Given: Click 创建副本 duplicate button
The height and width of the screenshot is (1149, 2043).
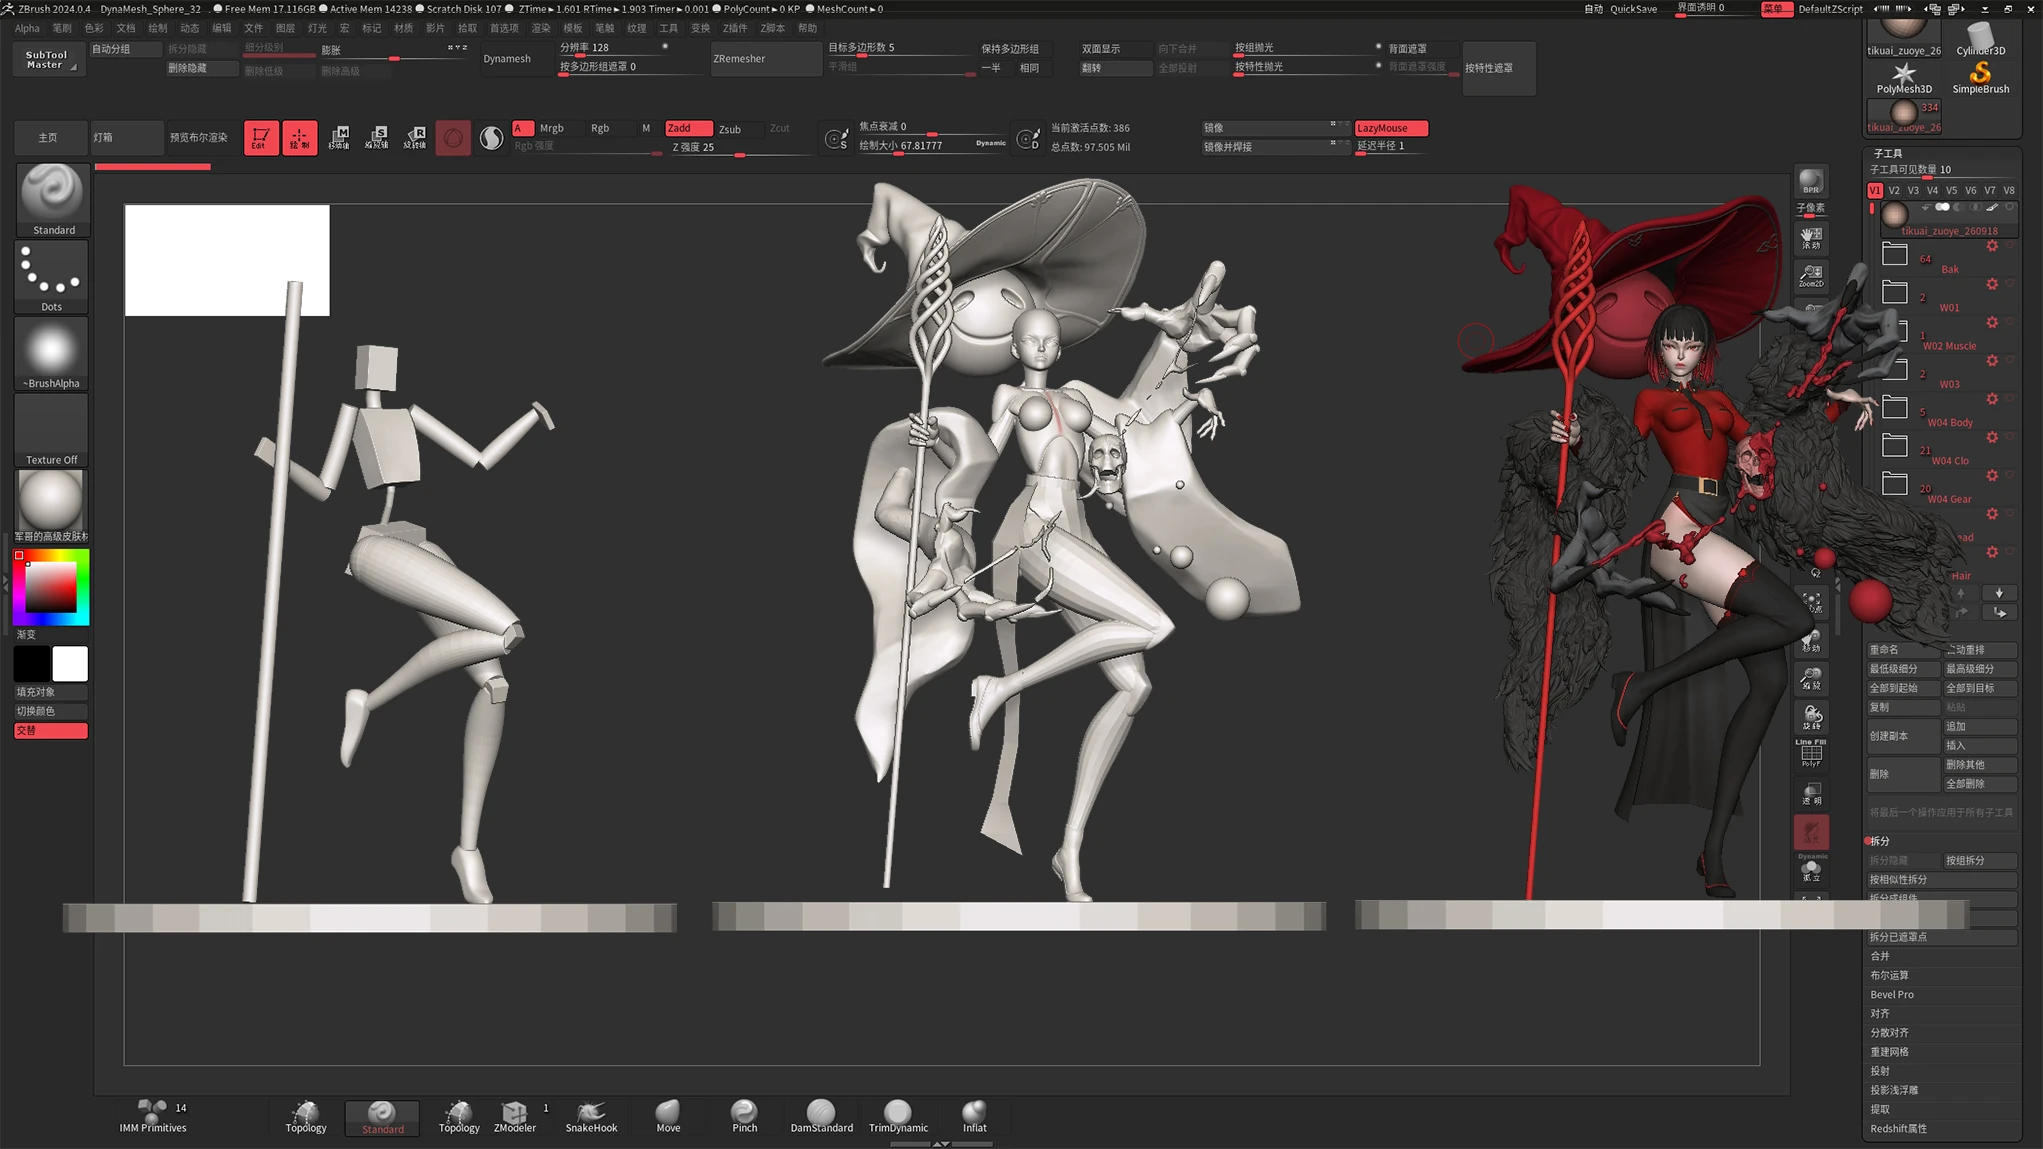Looking at the screenshot, I should [x=1903, y=736].
